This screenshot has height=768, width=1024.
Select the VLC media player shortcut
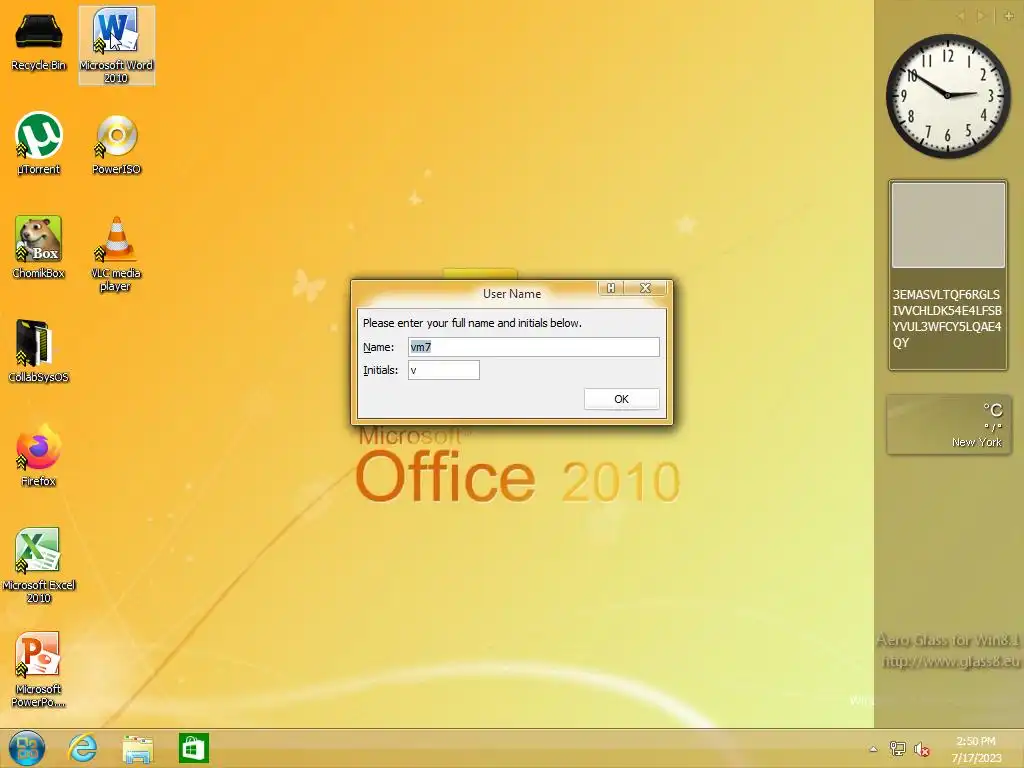point(116,253)
